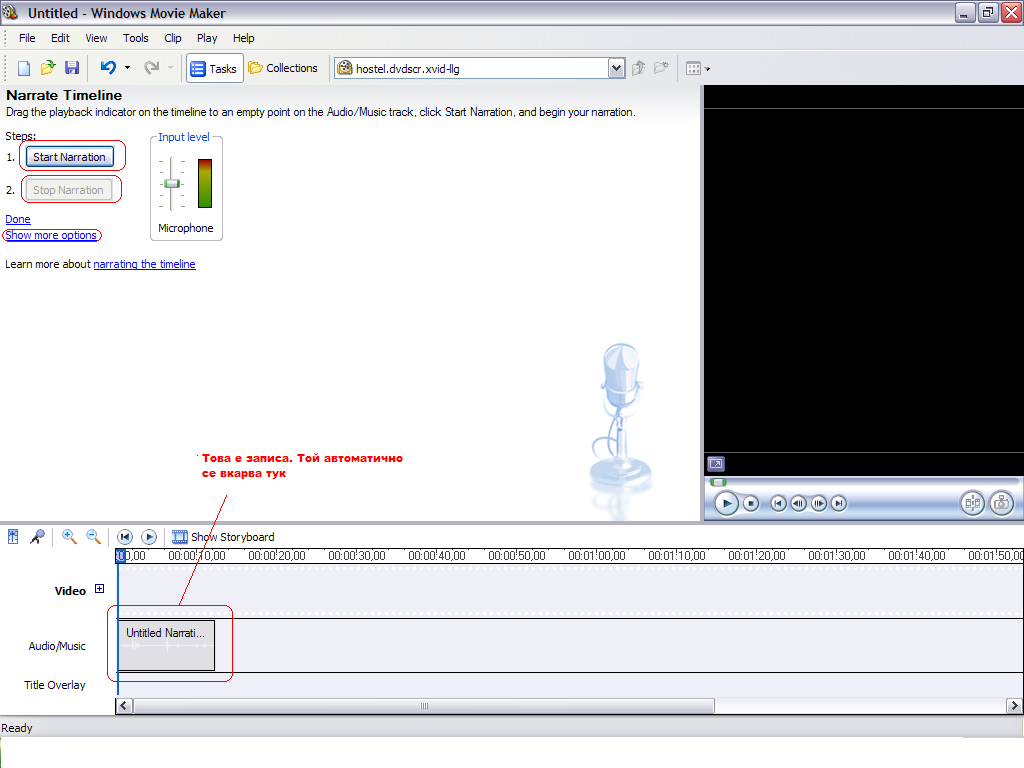Screen dimensions: 1024x768
Task: Click the Narrate Timeline microphone icon
Action: (37, 537)
